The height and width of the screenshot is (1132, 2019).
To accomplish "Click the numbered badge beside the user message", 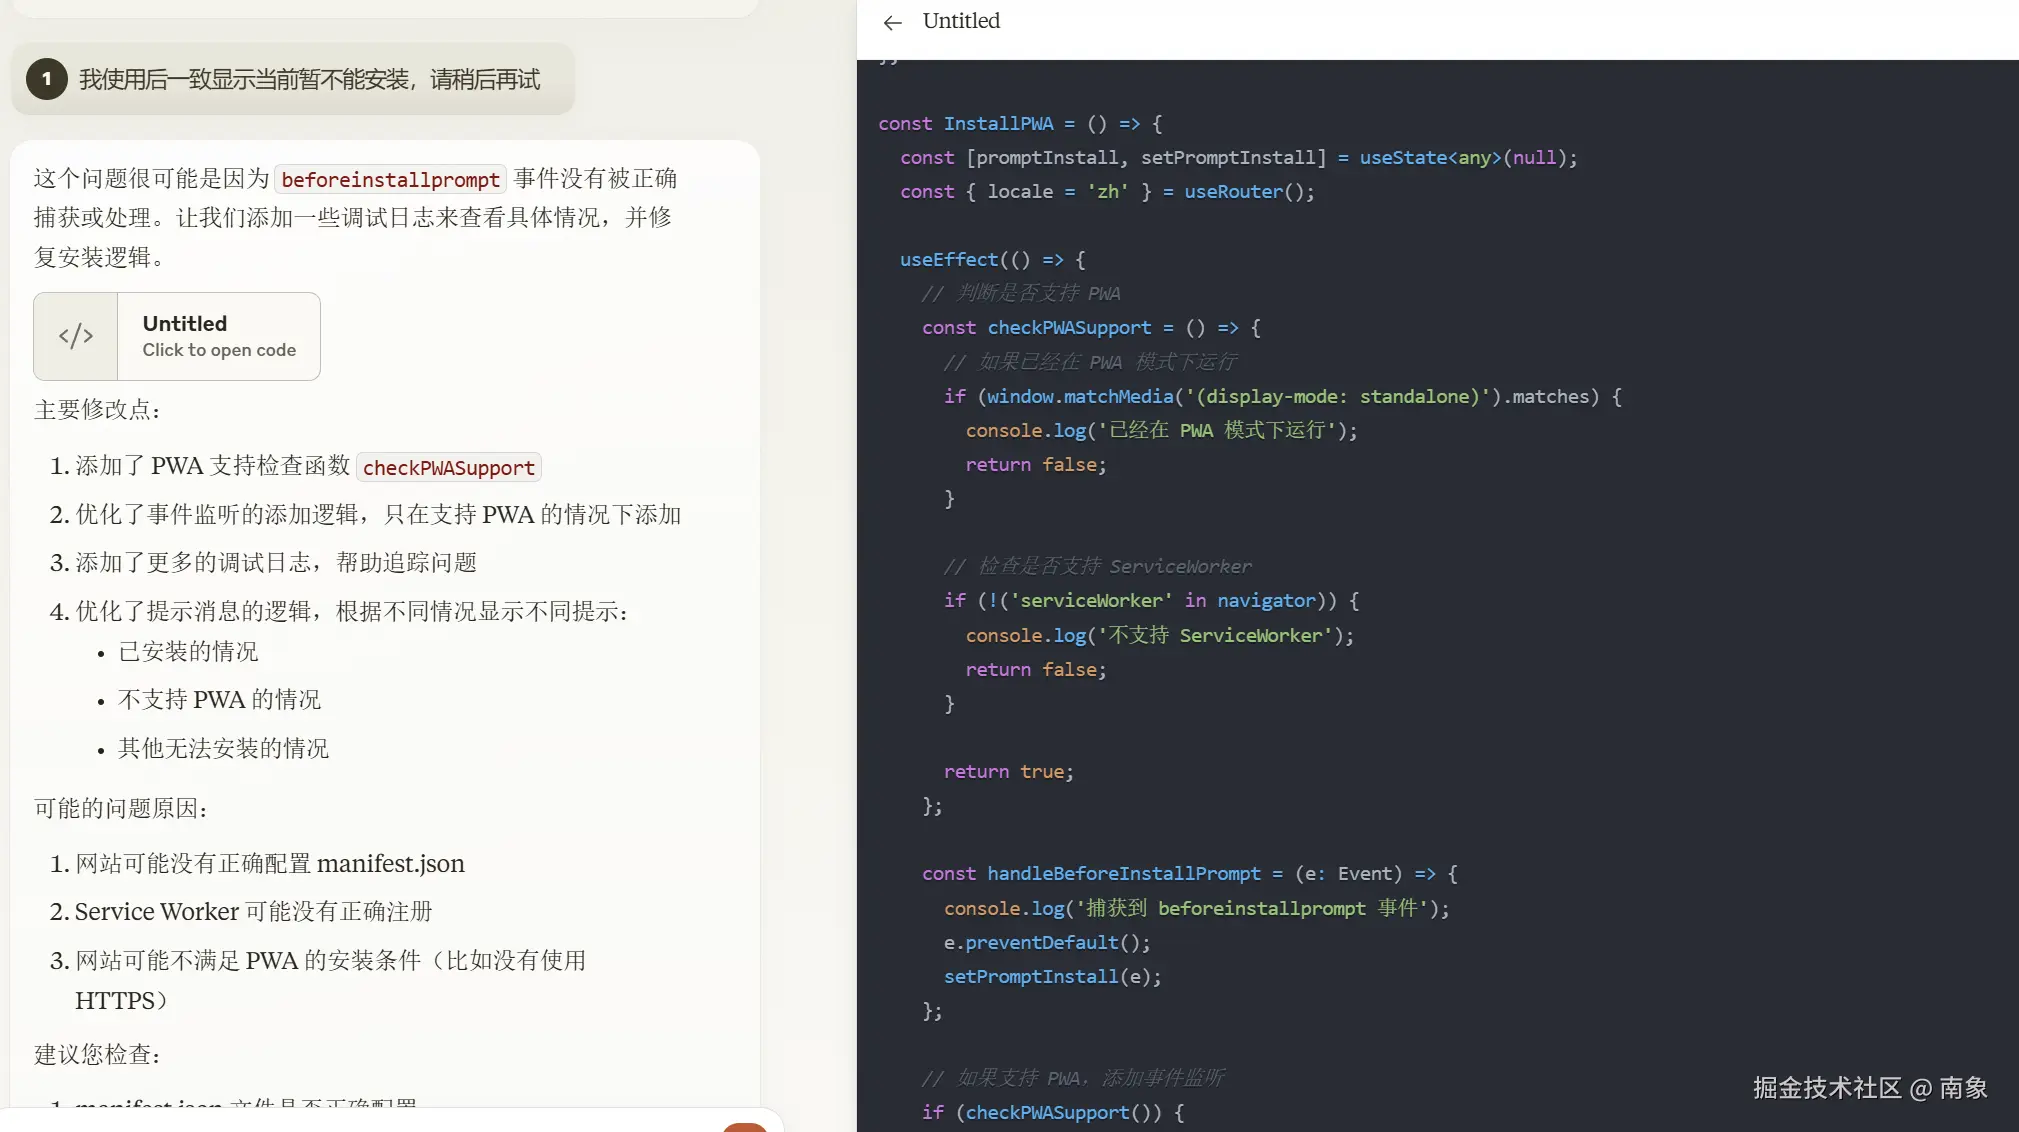I will point(46,78).
